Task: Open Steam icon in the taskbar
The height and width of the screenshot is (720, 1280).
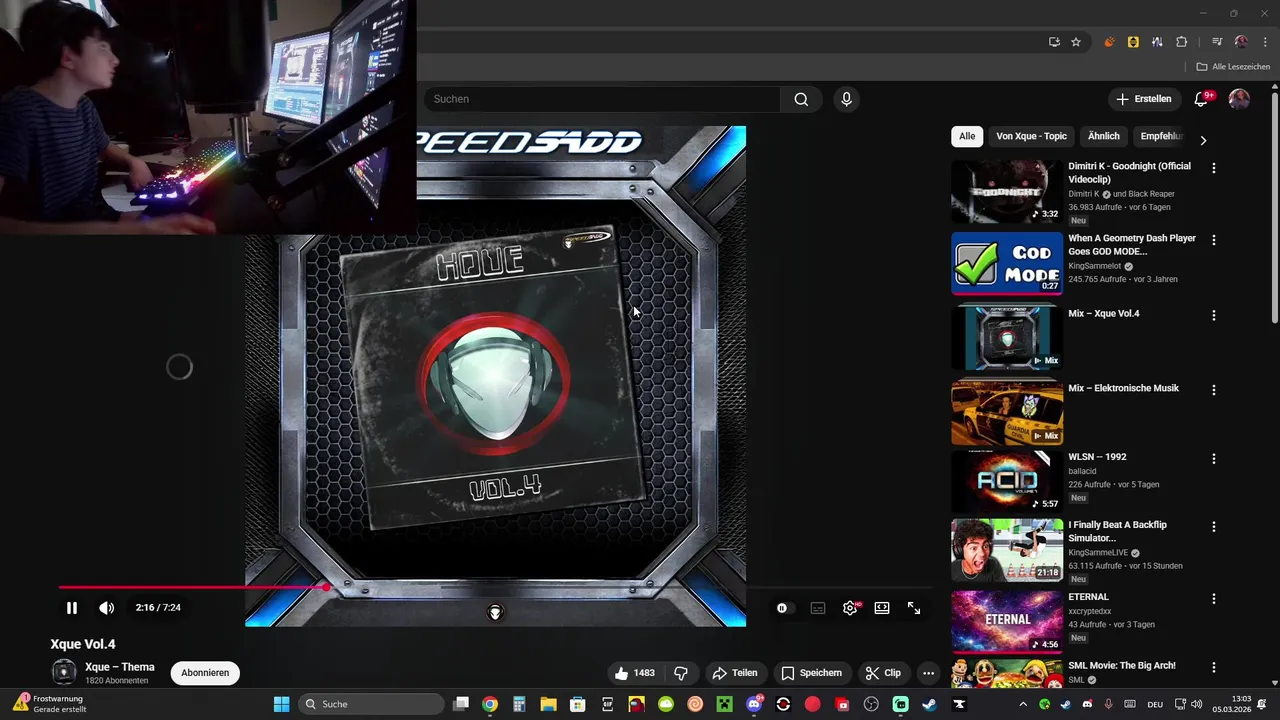Action: [929, 704]
